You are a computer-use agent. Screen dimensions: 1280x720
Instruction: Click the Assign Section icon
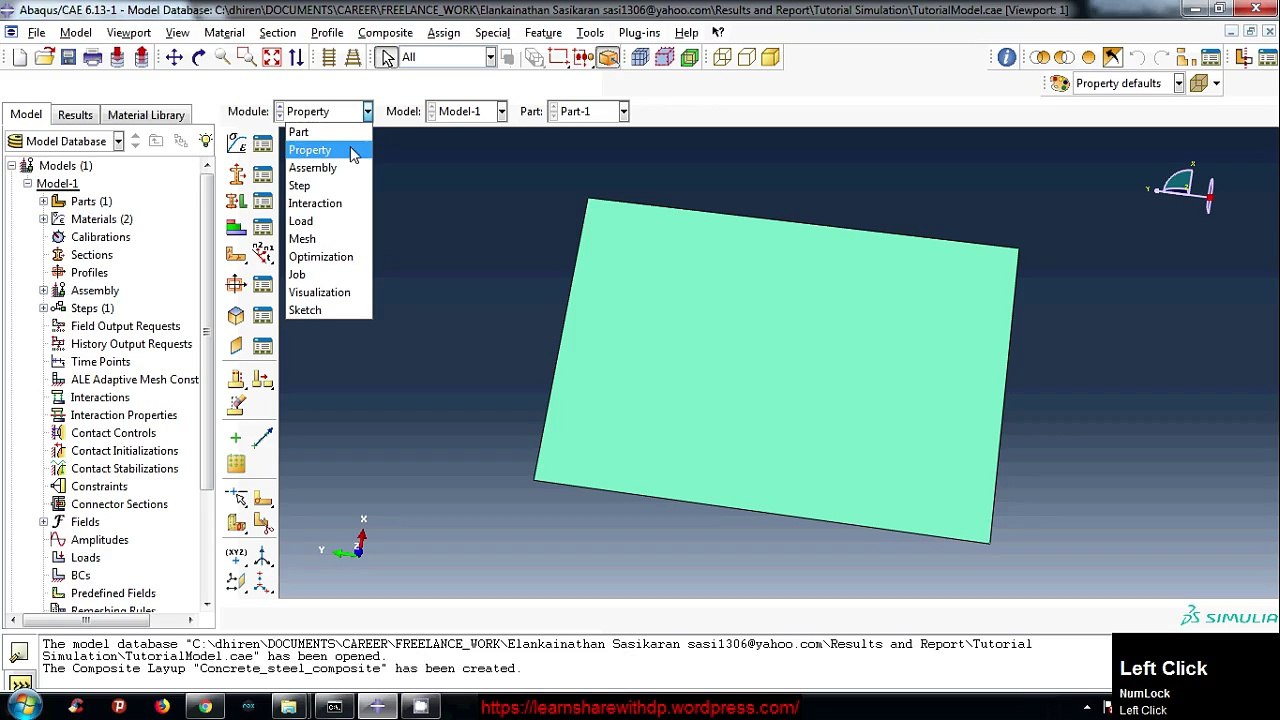[x=236, y=201]
